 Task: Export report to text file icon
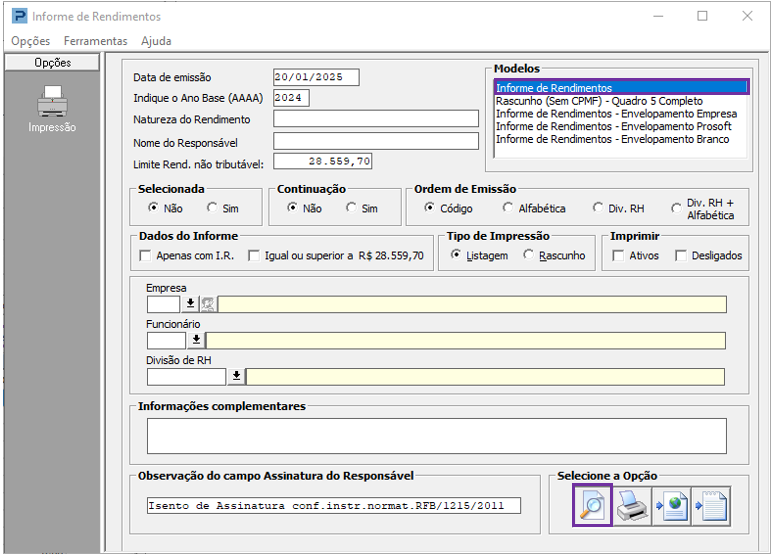click(x=711, y=506)
